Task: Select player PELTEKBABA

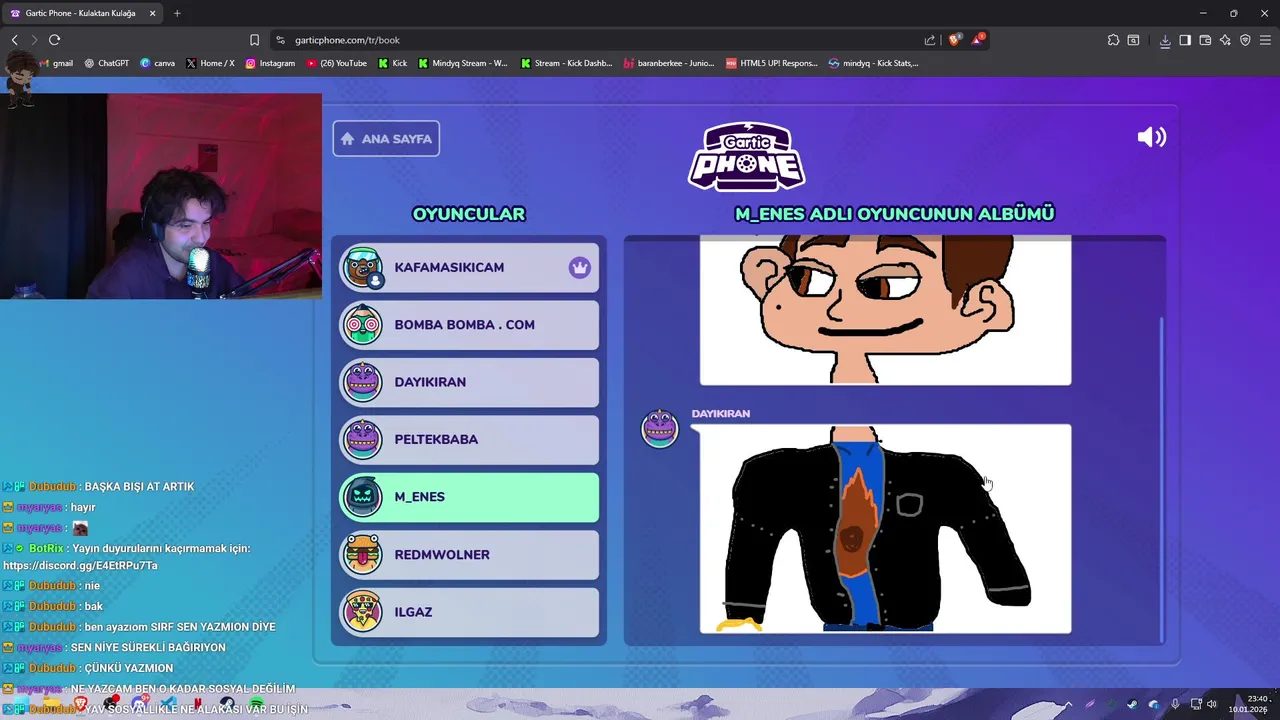Action: [x=469, y=439]
